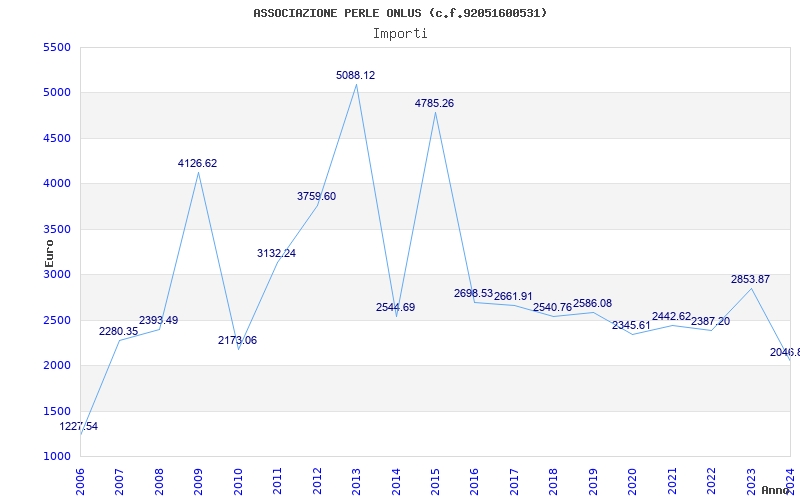Select data label 1227.54
The width and height of the screenshot is (800, 500).
click(x=79, y=427)
